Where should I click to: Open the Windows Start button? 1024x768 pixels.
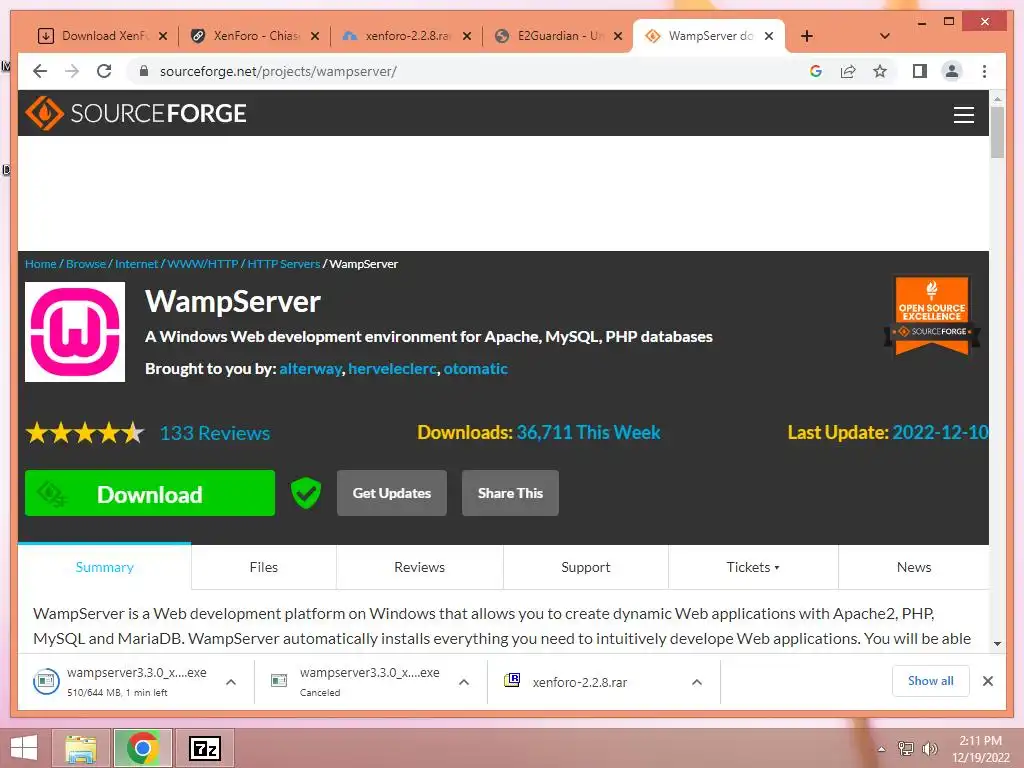24,748
